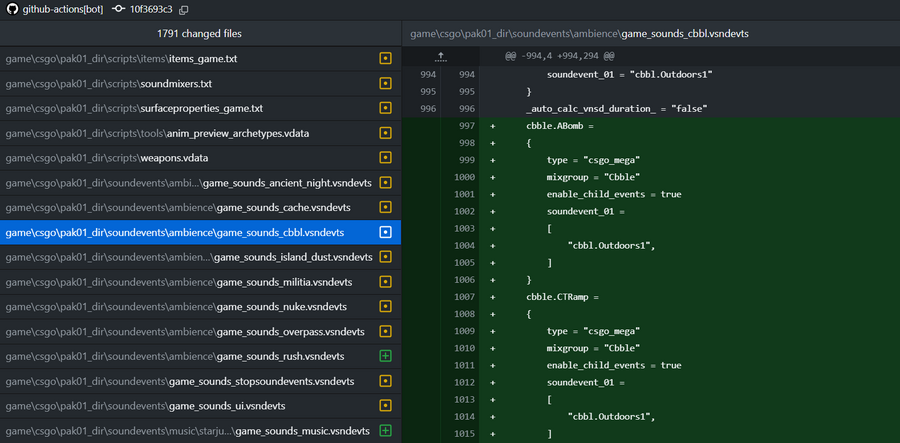Click added line cbble.ABomb =
This screenshot has width=900, height=443.
559,126
